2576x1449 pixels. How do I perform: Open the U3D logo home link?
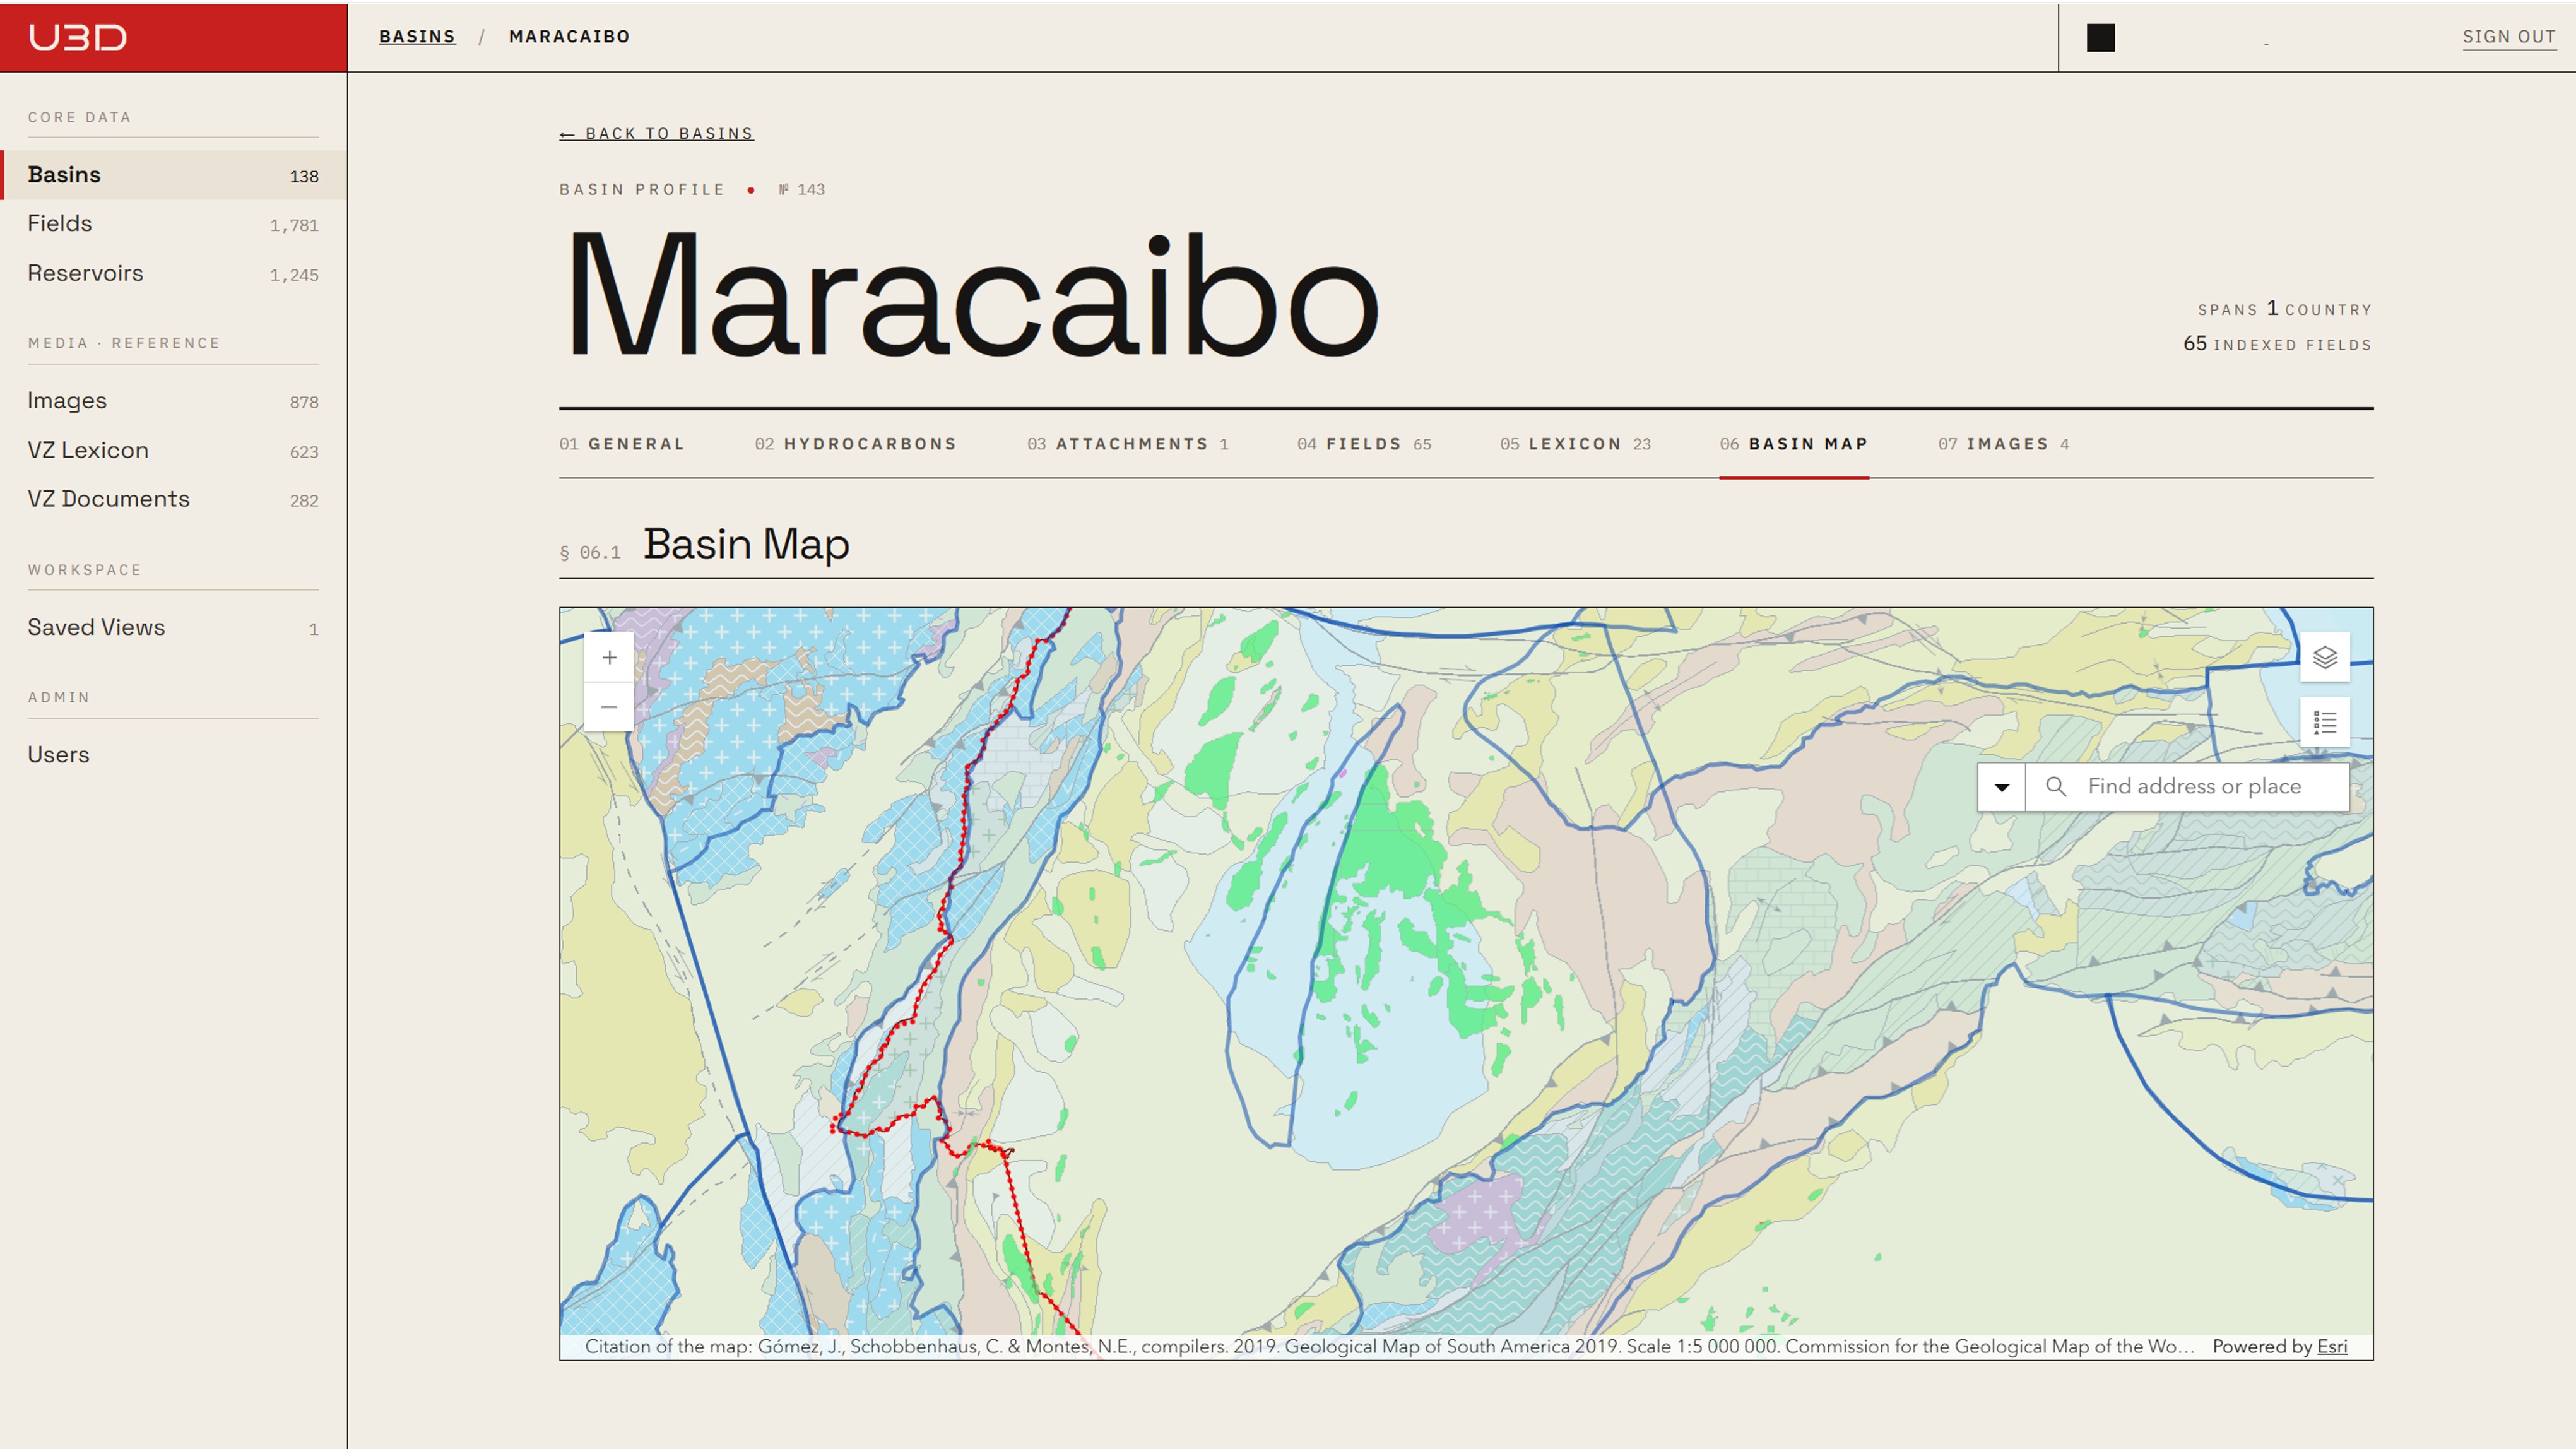78,37
